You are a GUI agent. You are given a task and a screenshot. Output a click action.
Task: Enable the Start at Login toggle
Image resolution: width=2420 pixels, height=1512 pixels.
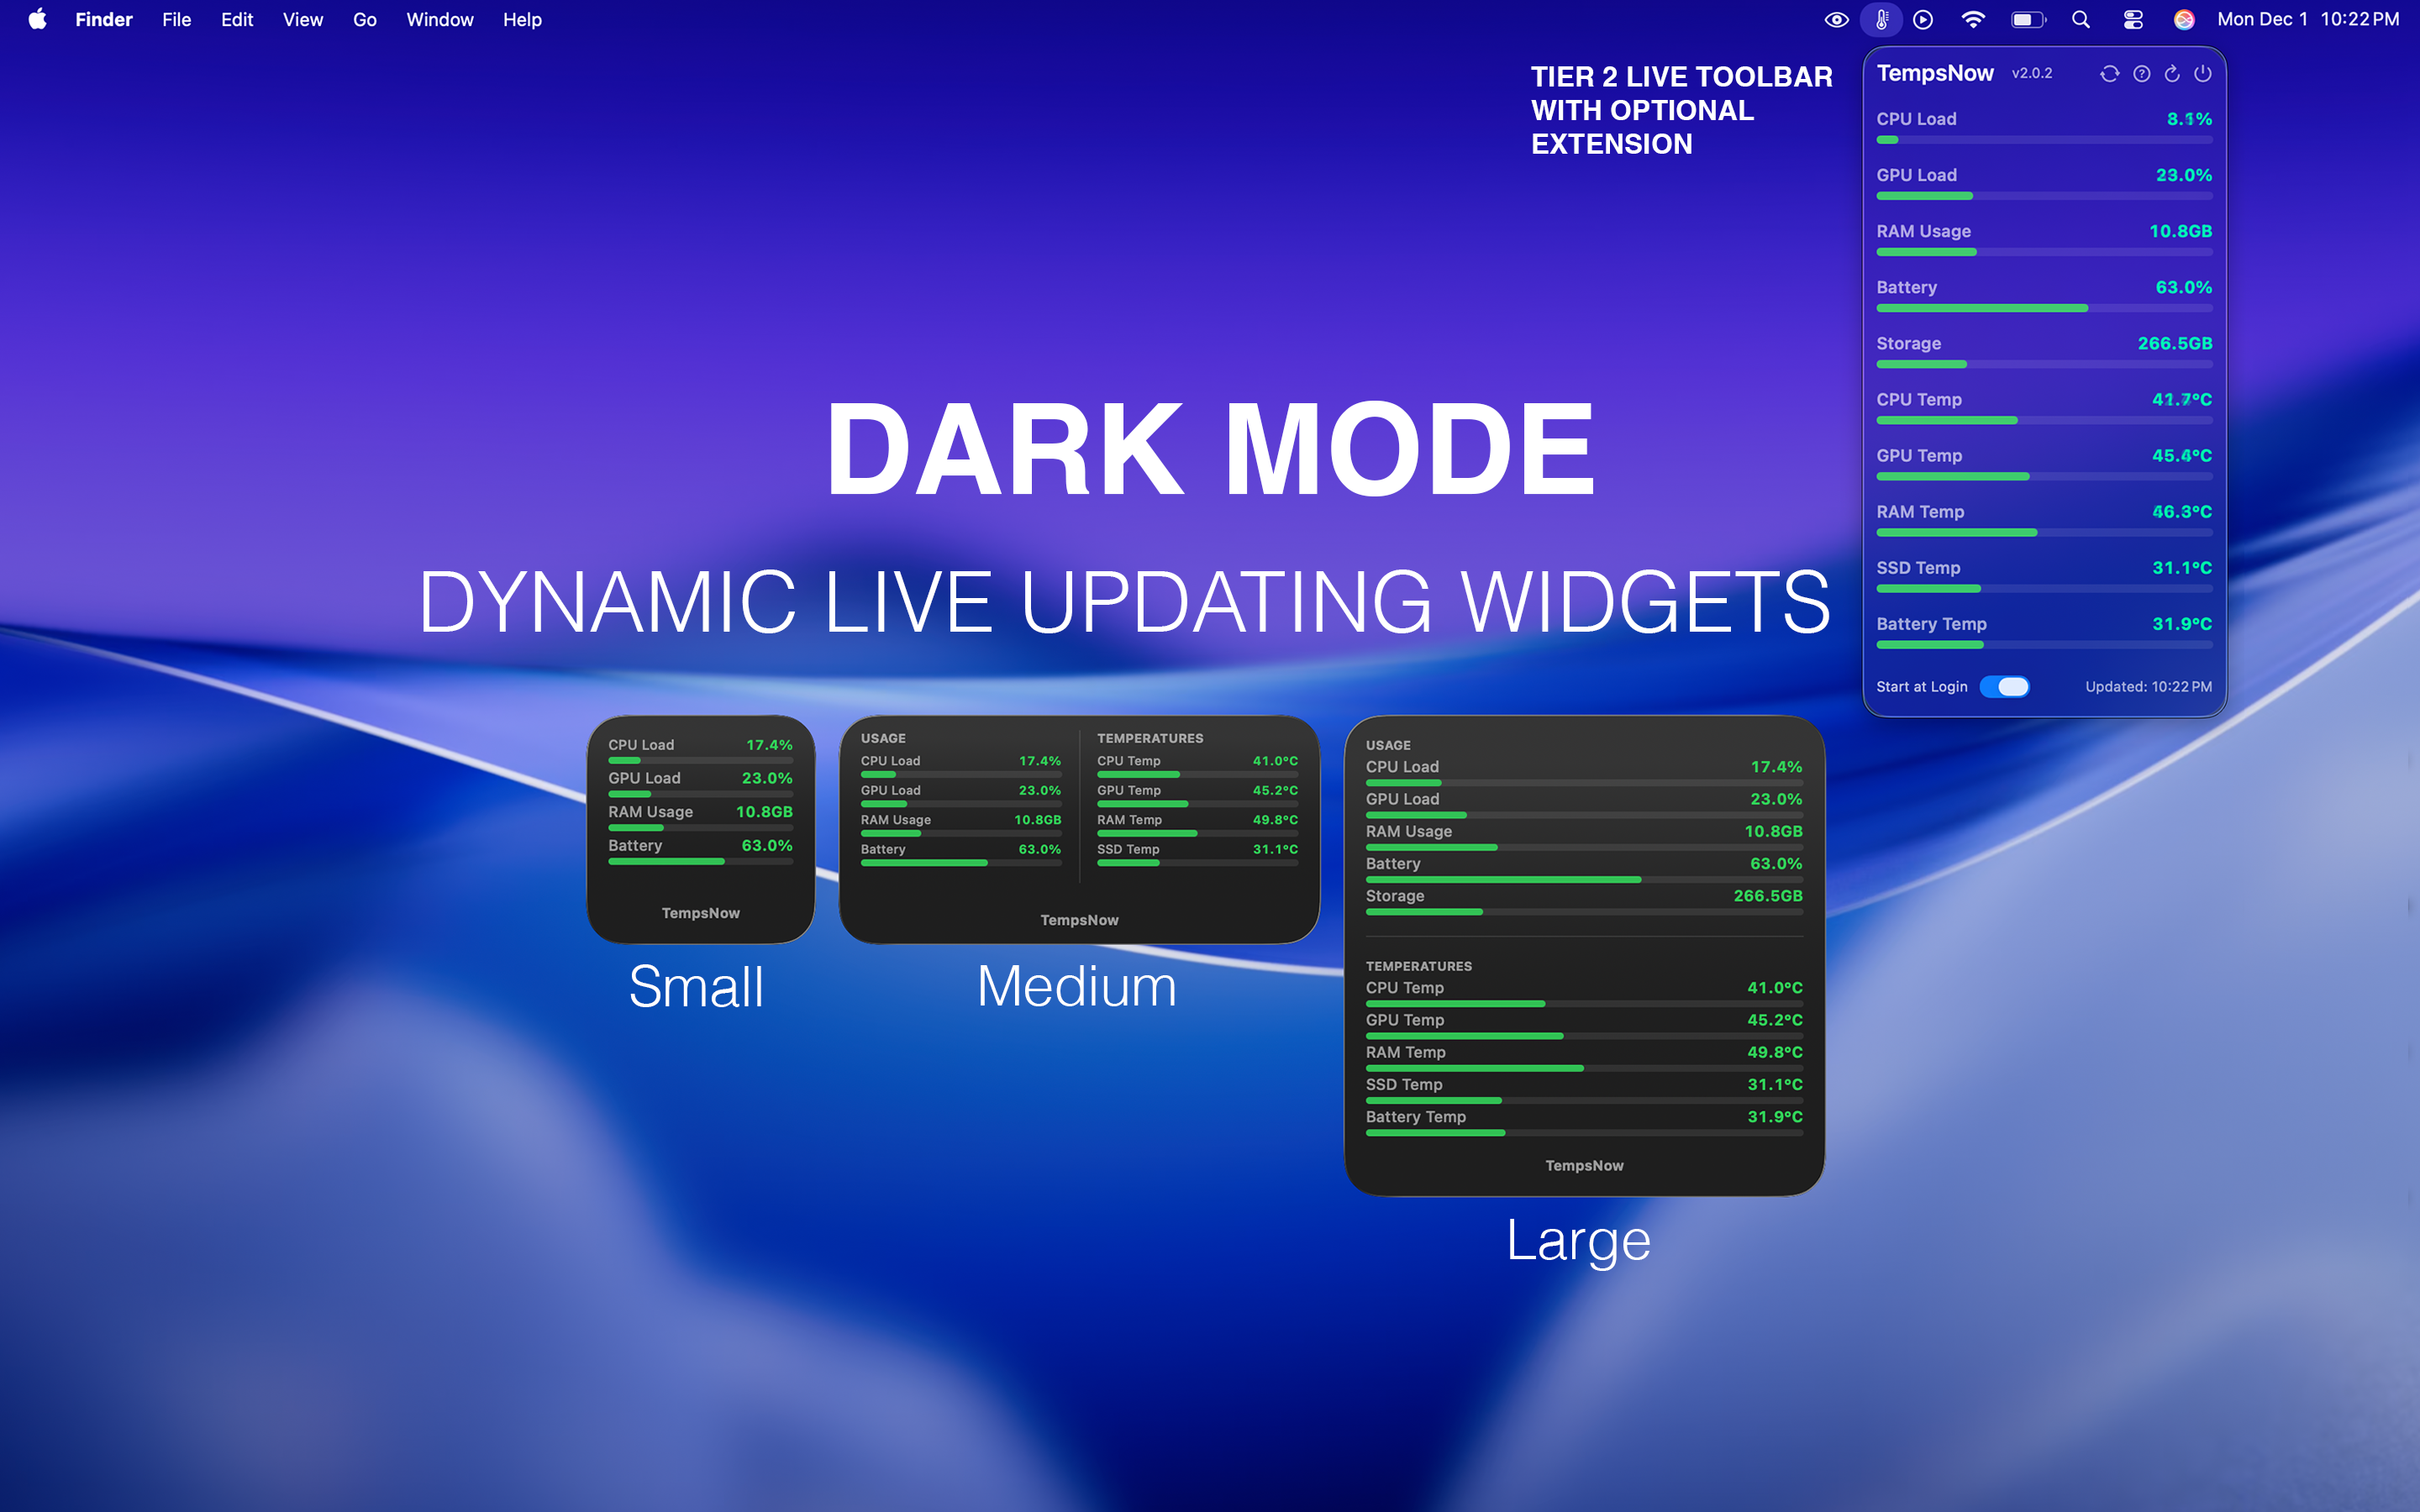click(x=2006, y=687)
